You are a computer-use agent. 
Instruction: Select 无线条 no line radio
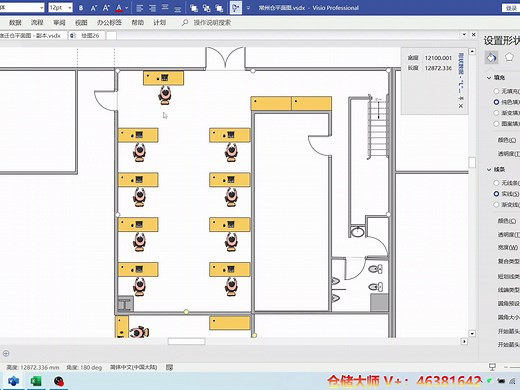pos(496,183)
